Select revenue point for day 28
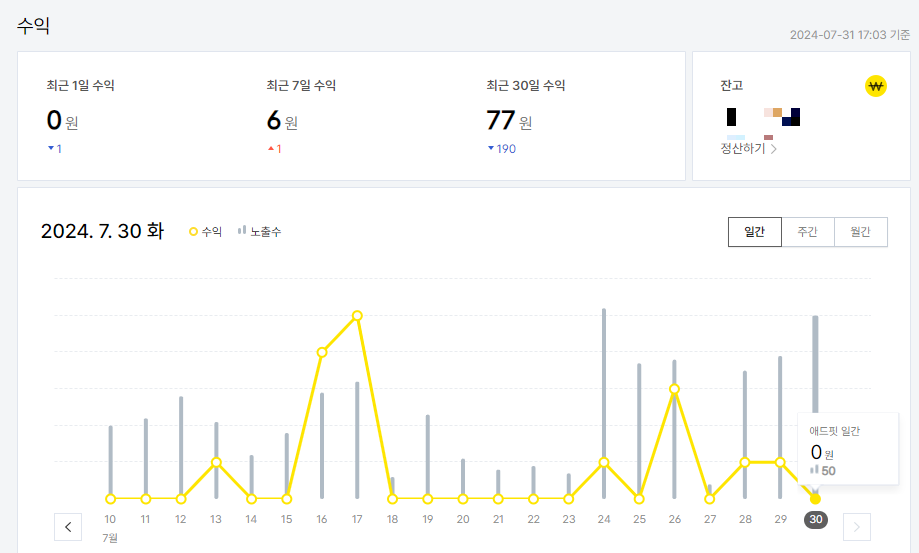The width and height of the screenshot is (919, 553). coord(744,462)
